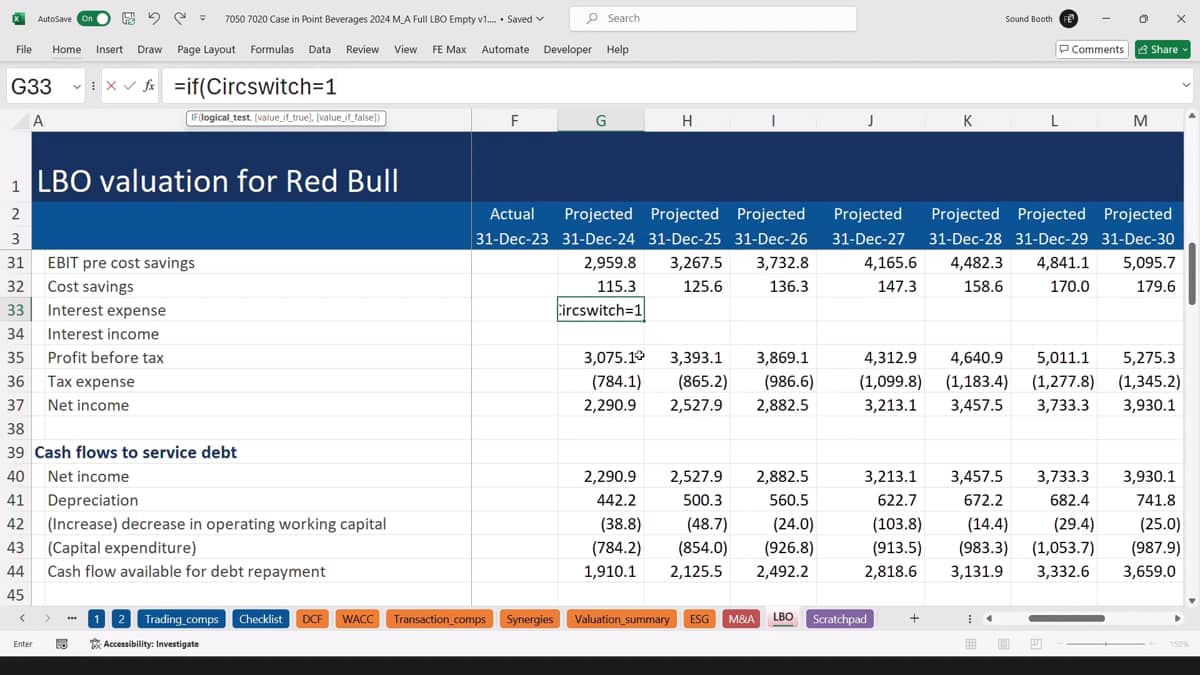
Task: Go to the ESG sheet tab
Action: (699, 619)
